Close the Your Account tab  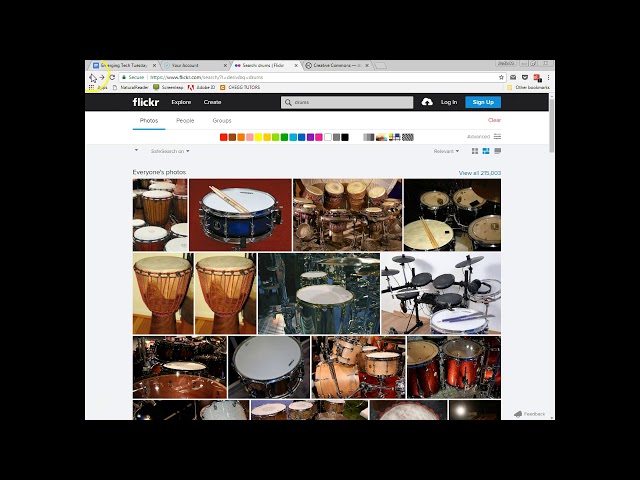225,65
